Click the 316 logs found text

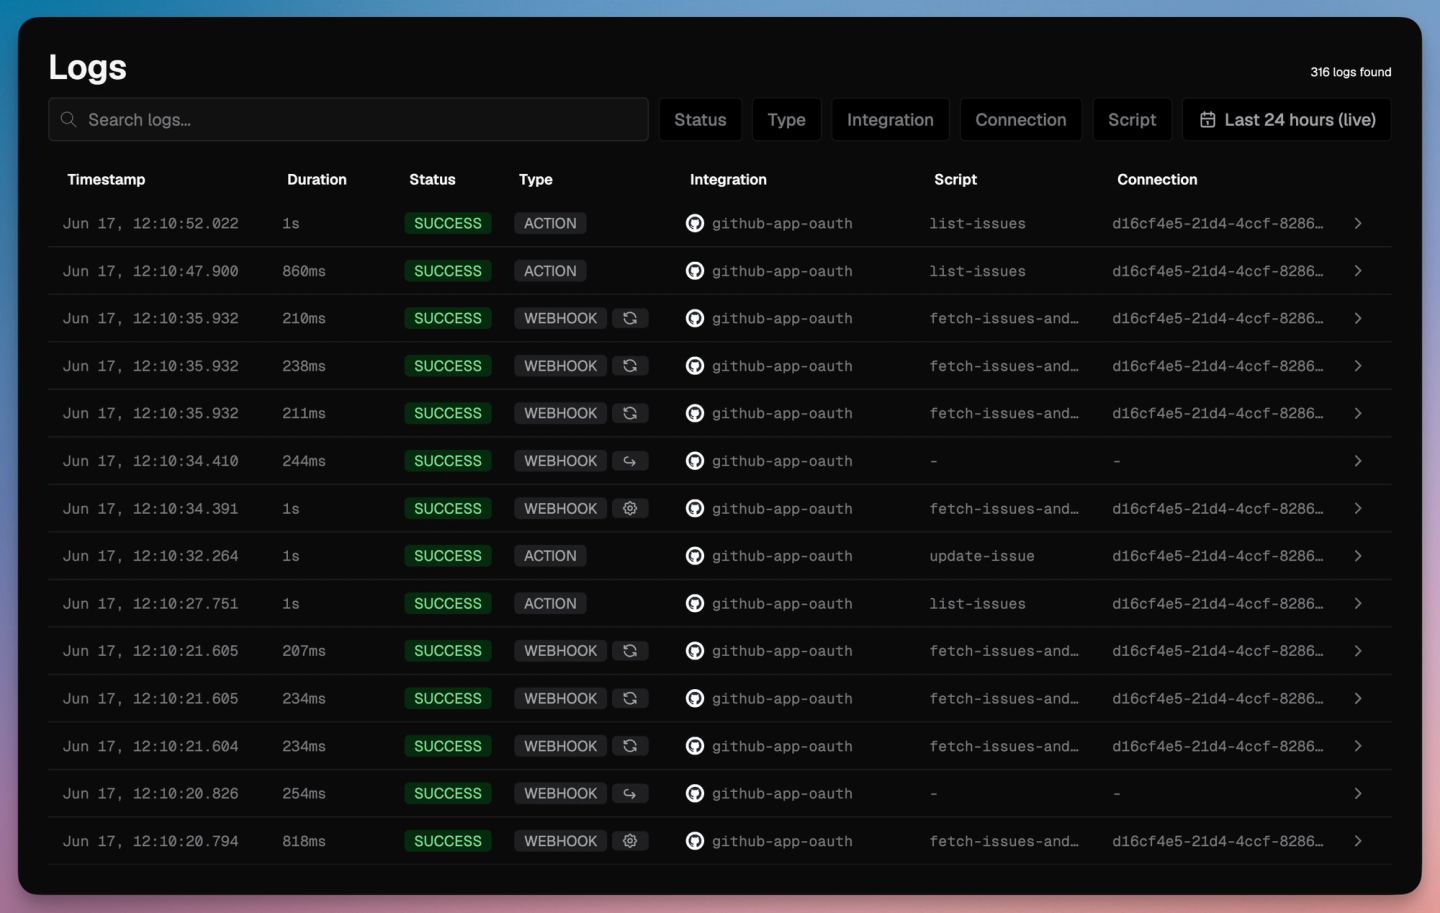(x=1350, y=72)
